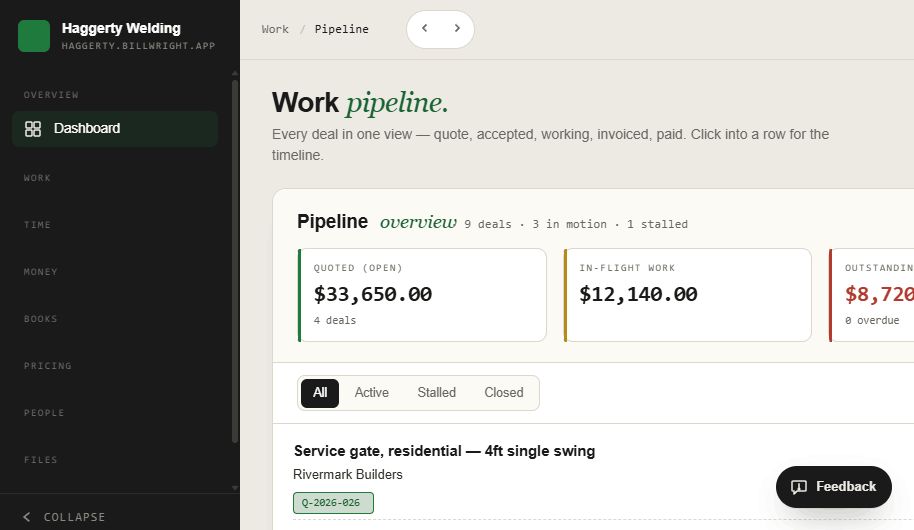This screenshot has width=914, height=530.
Task: Expand the MONEY sidebar section
Action: point(41,272)
